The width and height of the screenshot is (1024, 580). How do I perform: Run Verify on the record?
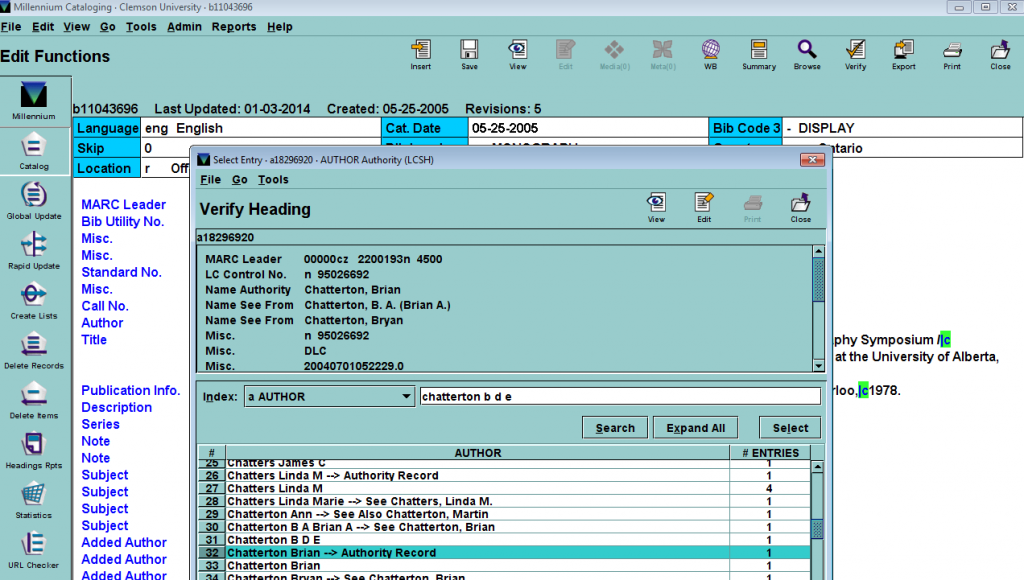coord(856,55)
